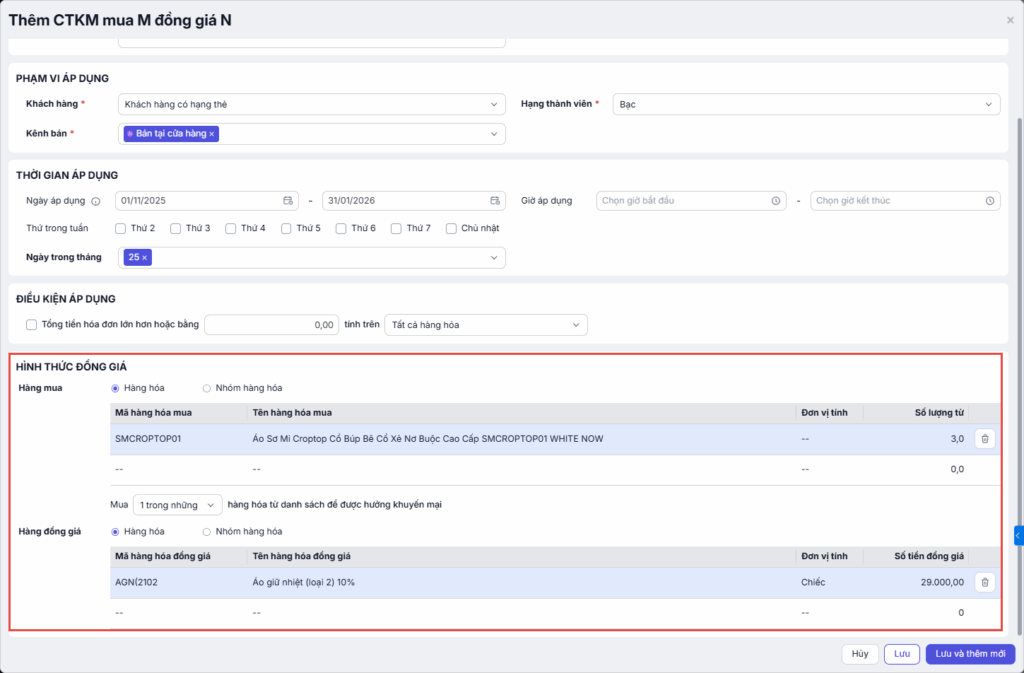Delete the SMCROPTOP01 product row

[x=984, y=439]
